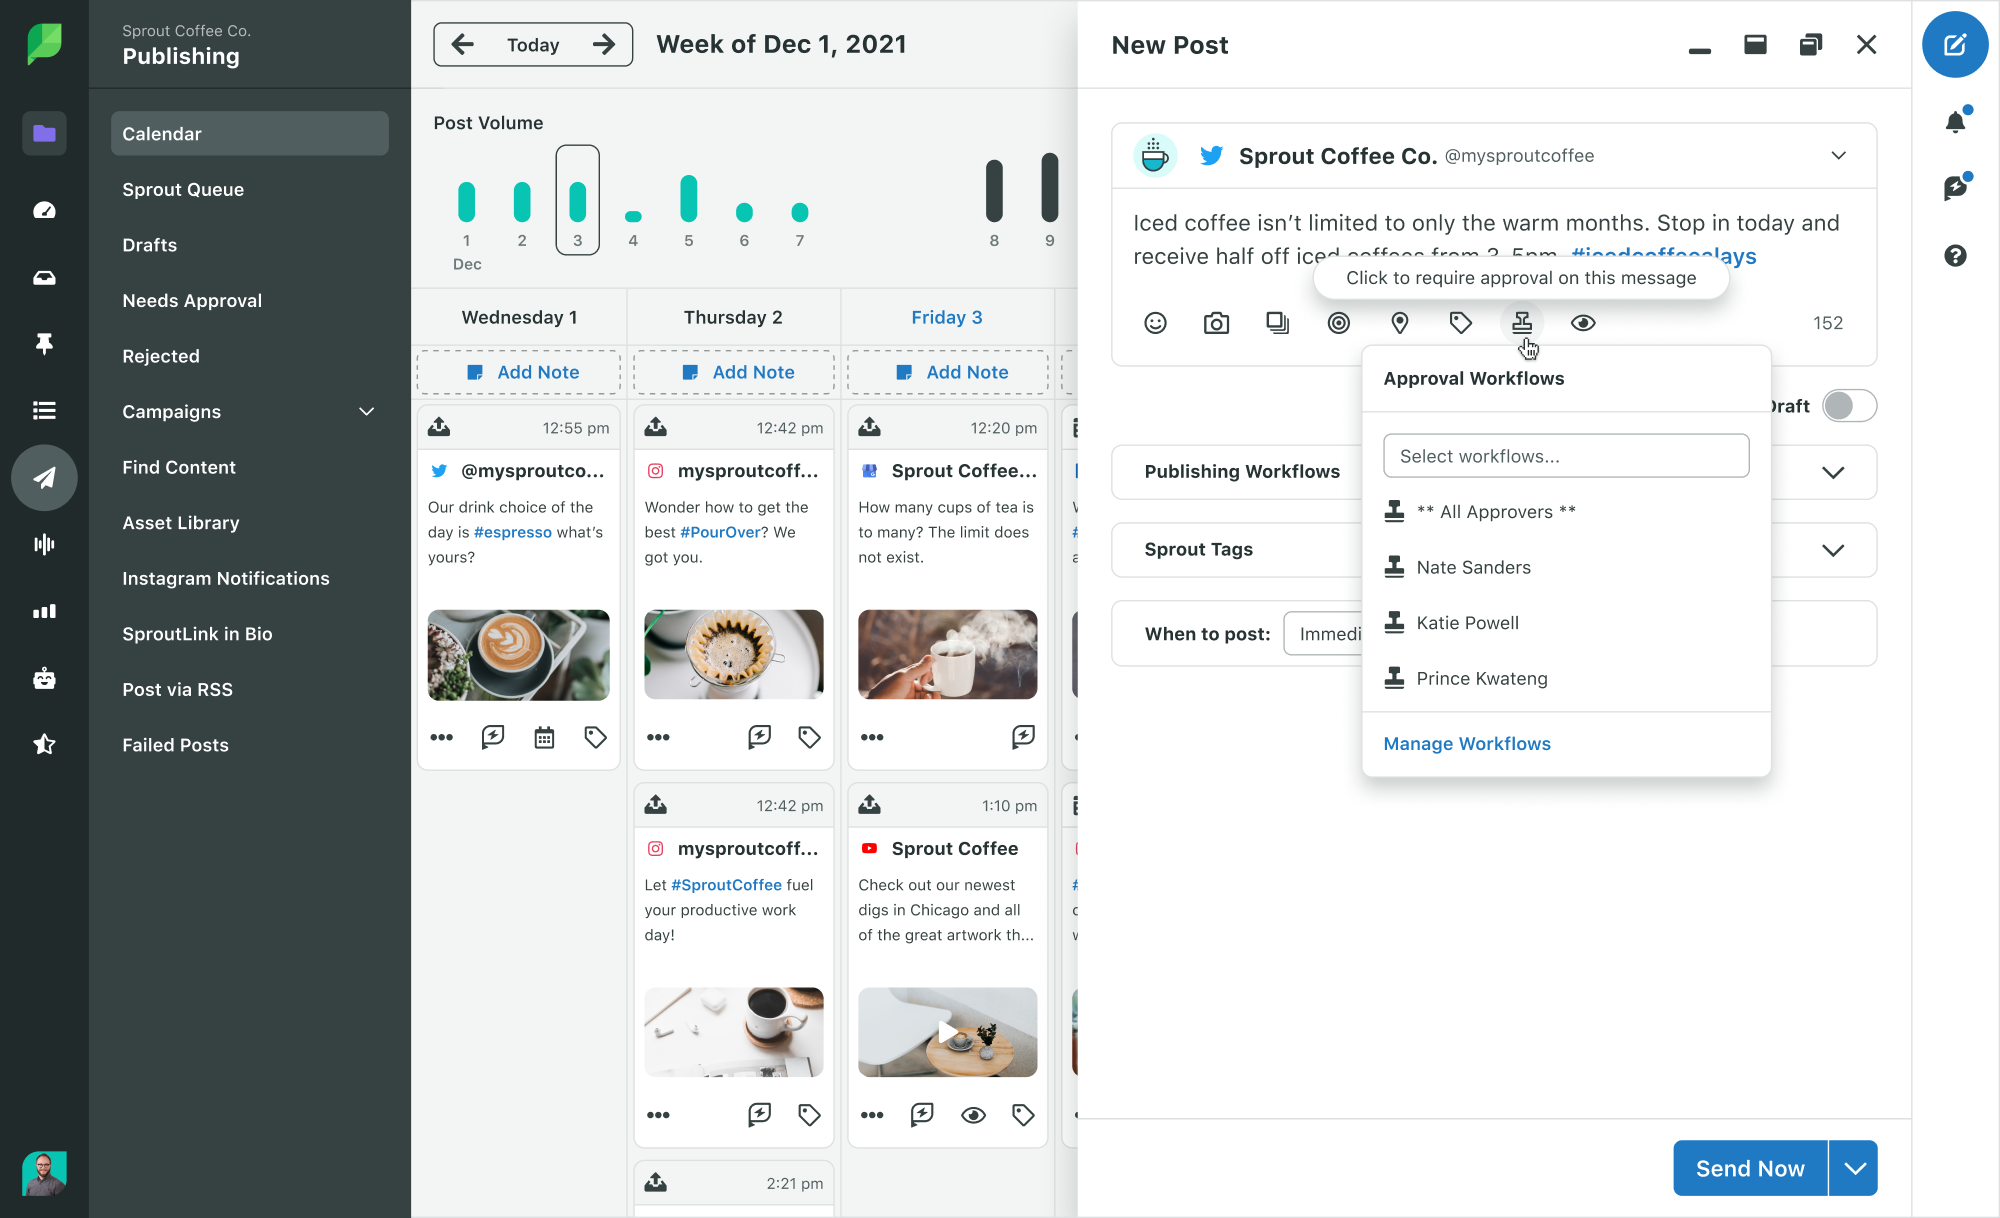Open the Drafts menu item
2000x1218 pixels.
coord(149,244)
